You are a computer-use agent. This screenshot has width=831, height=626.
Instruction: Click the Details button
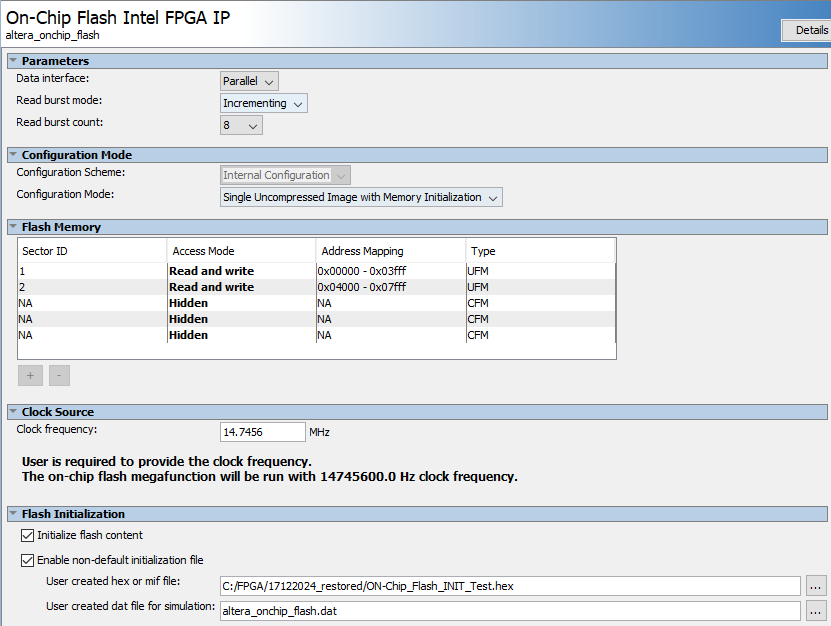coord(810,30)
